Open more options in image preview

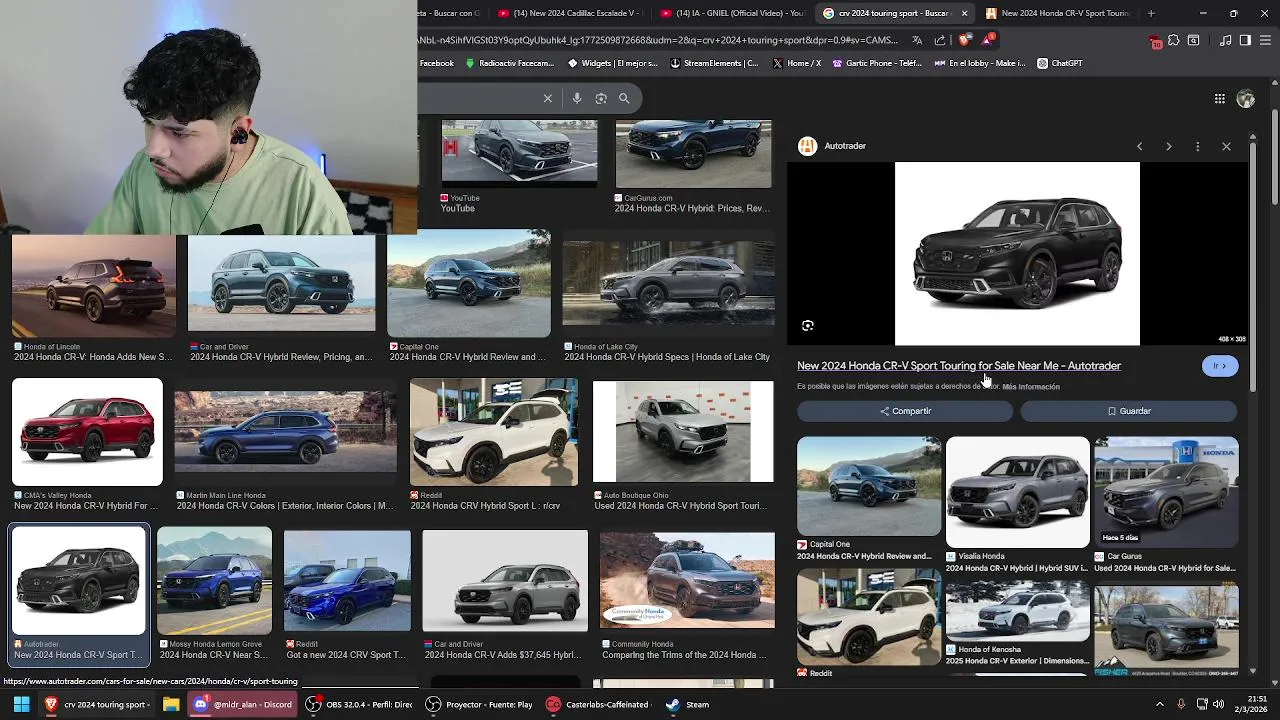[1197, 146]
